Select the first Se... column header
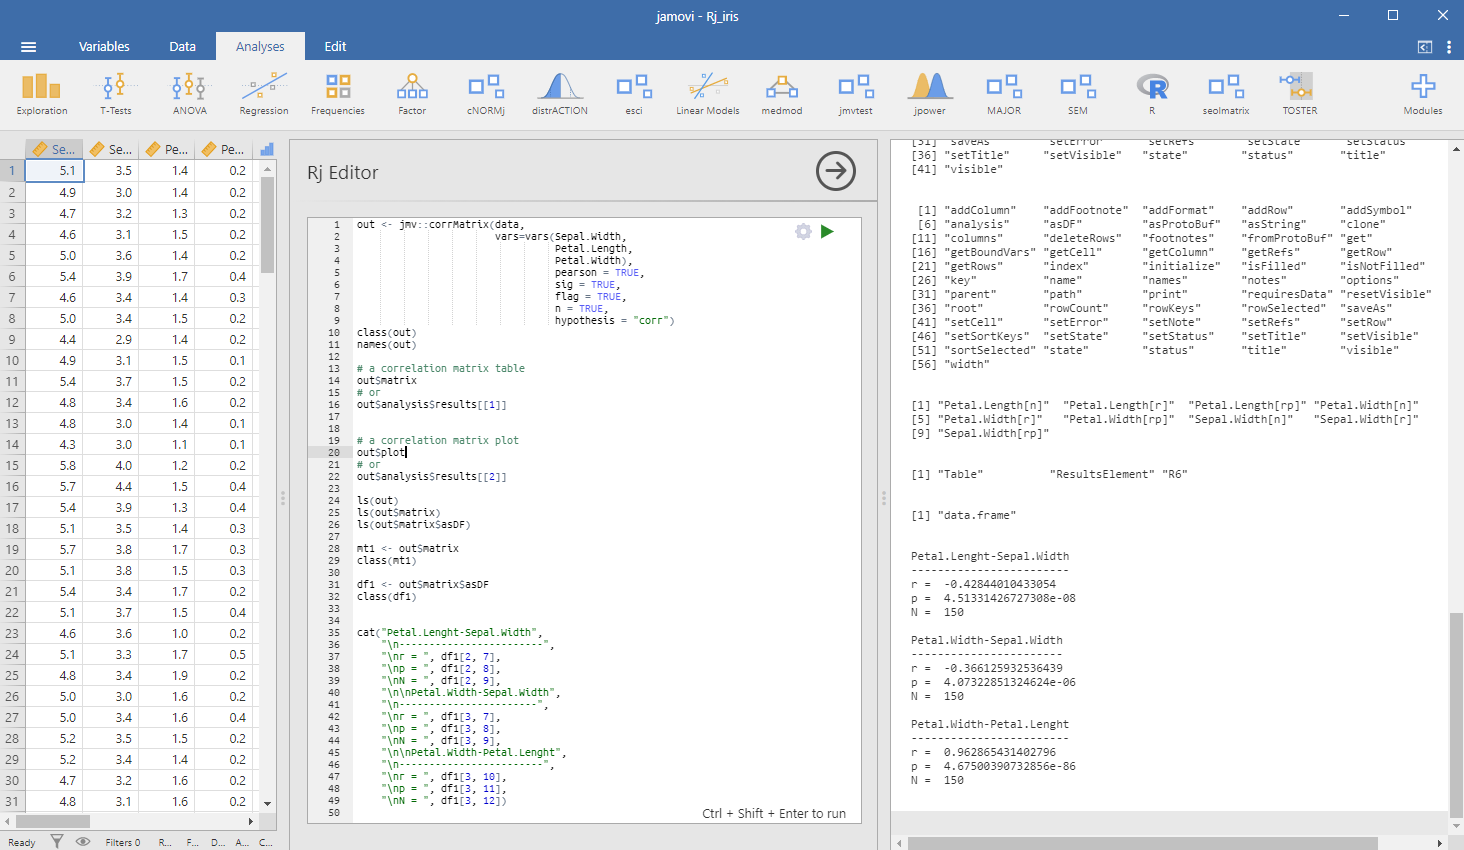1464x850 pixels. tap(54, 149)
